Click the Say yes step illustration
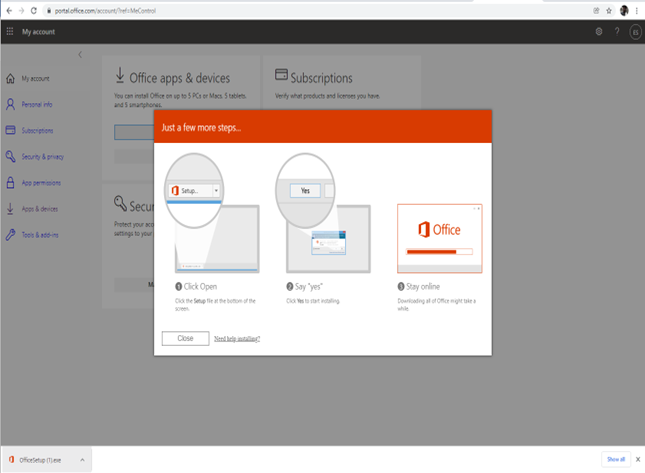 tap(323, 213)
